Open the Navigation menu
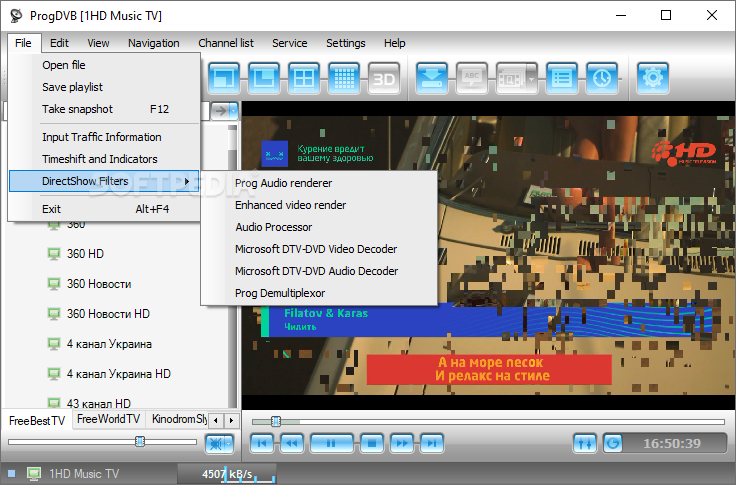Image resolution: width=736 pixels, height=485 pixels. click(x=153, y=43)
